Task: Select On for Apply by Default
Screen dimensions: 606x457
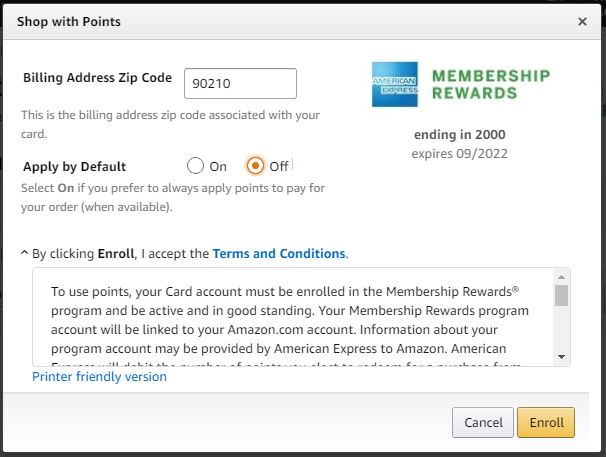Action: 196,166
